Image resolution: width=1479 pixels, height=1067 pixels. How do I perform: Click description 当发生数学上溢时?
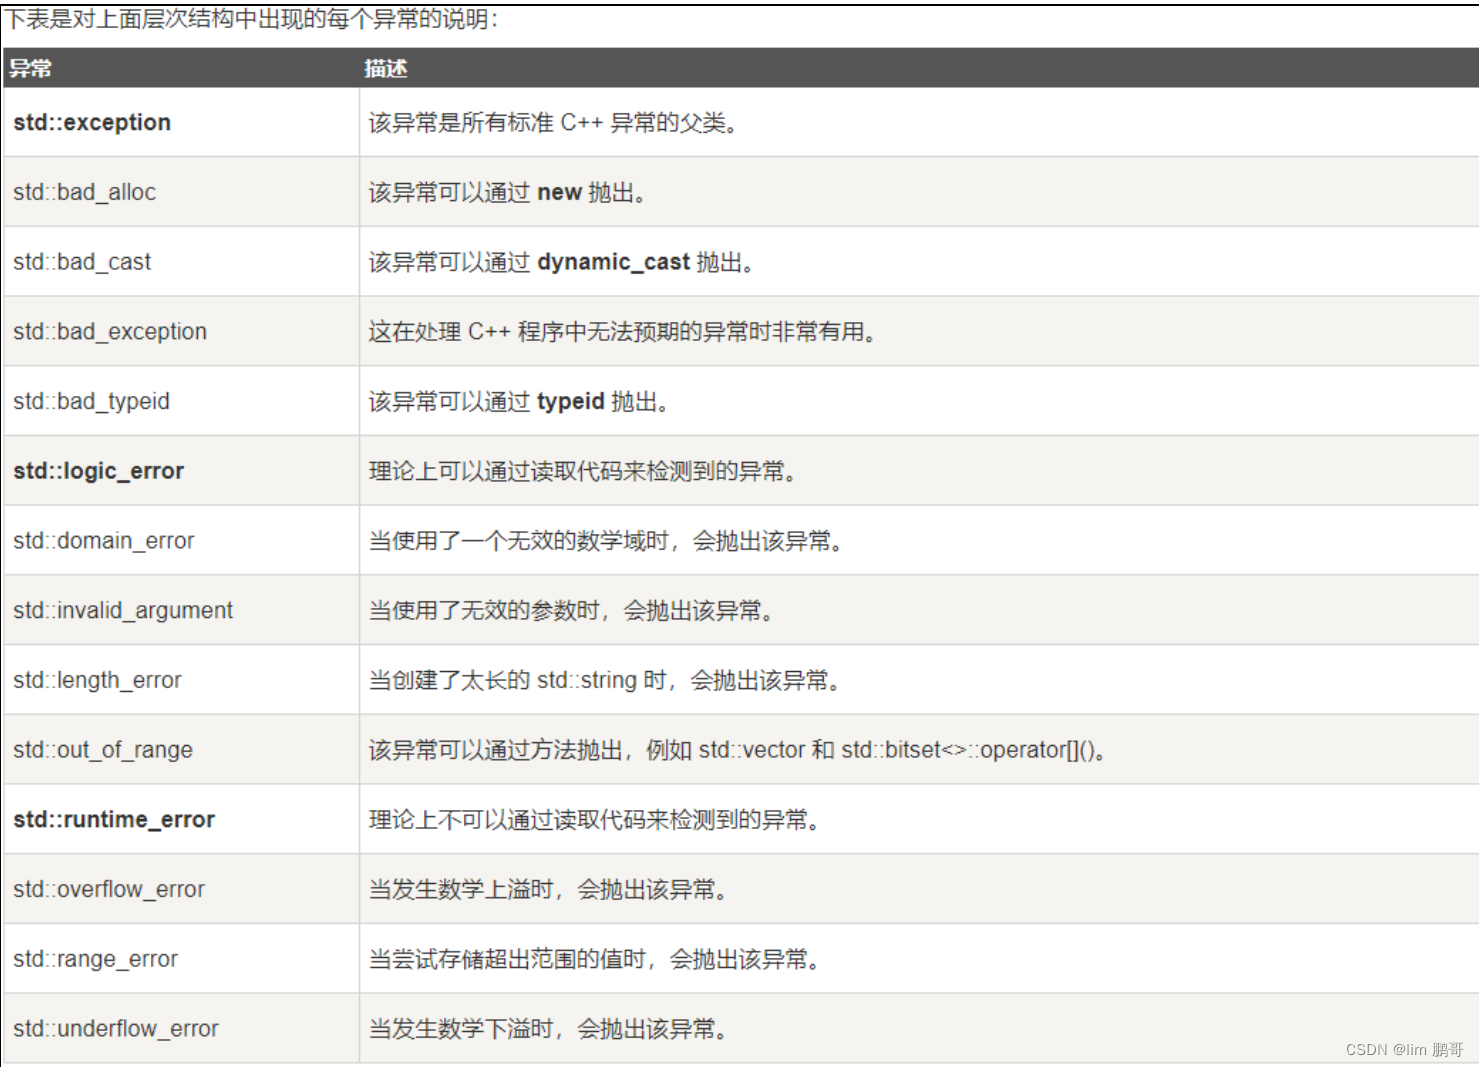point(548,890)
